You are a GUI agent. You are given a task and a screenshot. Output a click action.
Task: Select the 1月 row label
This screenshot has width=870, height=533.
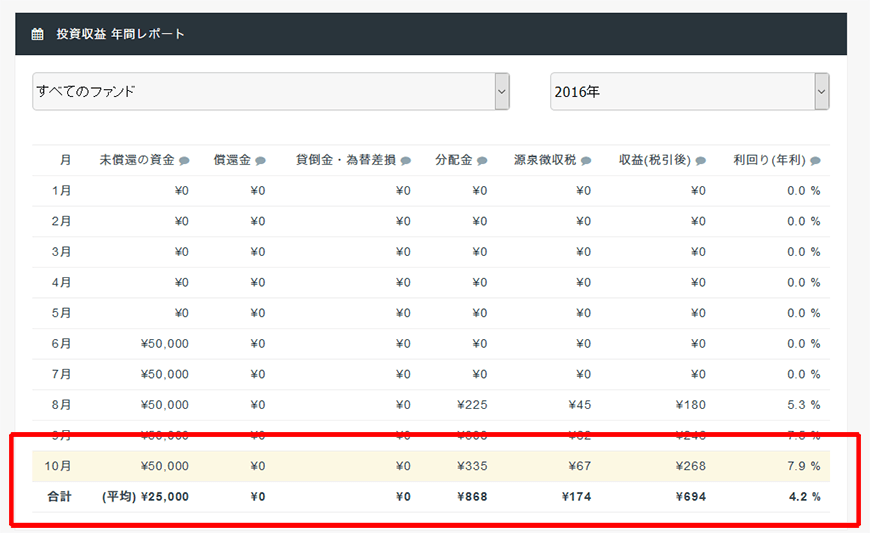pos(62,191)
